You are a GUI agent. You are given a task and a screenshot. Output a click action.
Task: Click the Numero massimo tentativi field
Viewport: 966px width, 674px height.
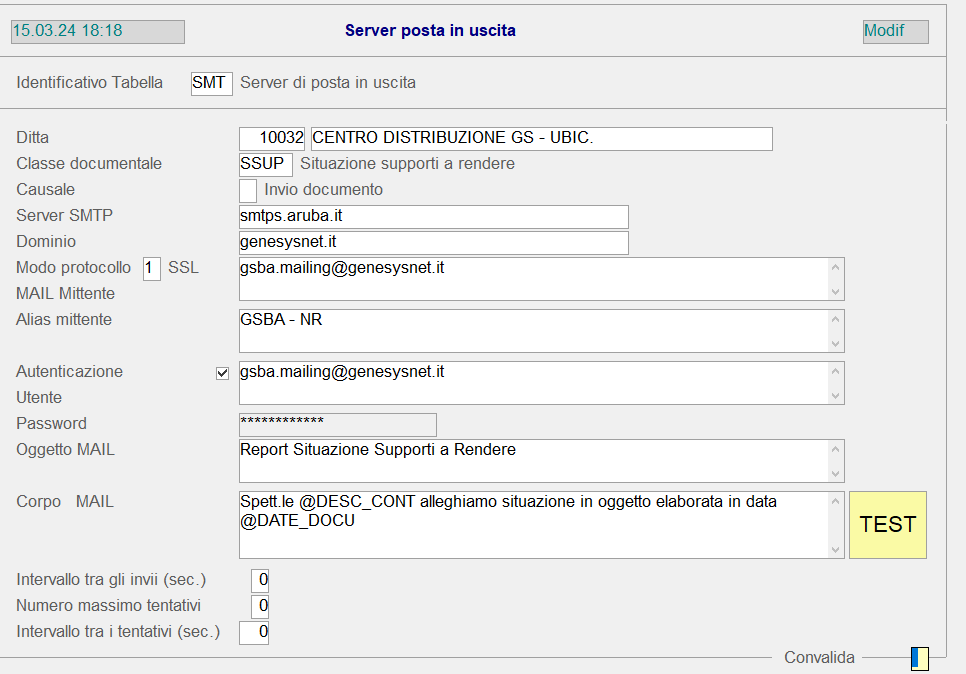pos(260,607)
